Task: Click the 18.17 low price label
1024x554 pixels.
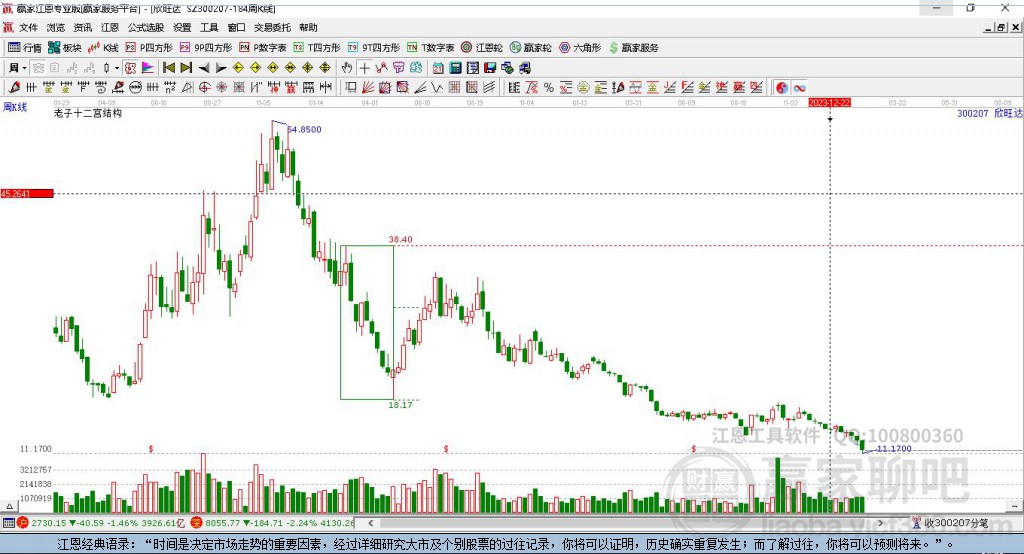Action: pos(400,404)
